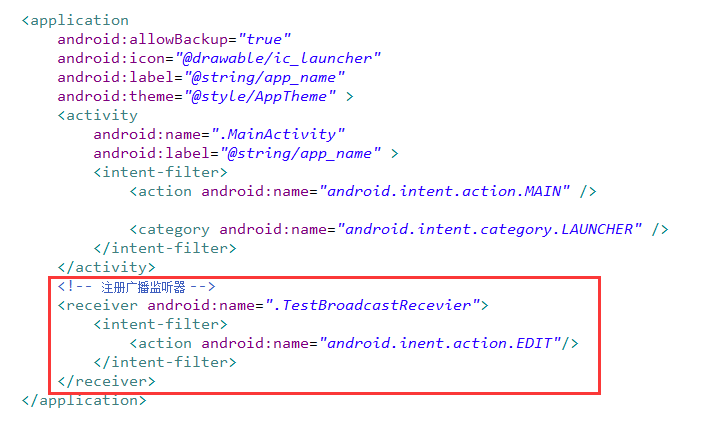This screenshot has height=428, width=719.
Task: Click the ".MainActivity" name value
Action: 278,134
